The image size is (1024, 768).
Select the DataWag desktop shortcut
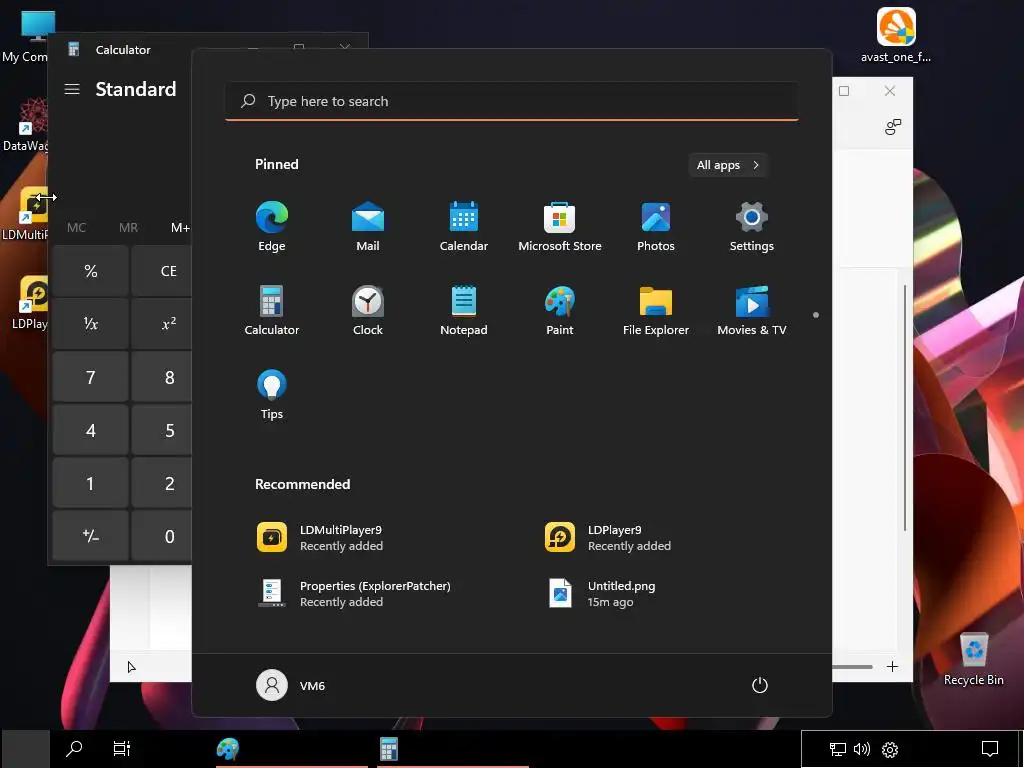24,125
